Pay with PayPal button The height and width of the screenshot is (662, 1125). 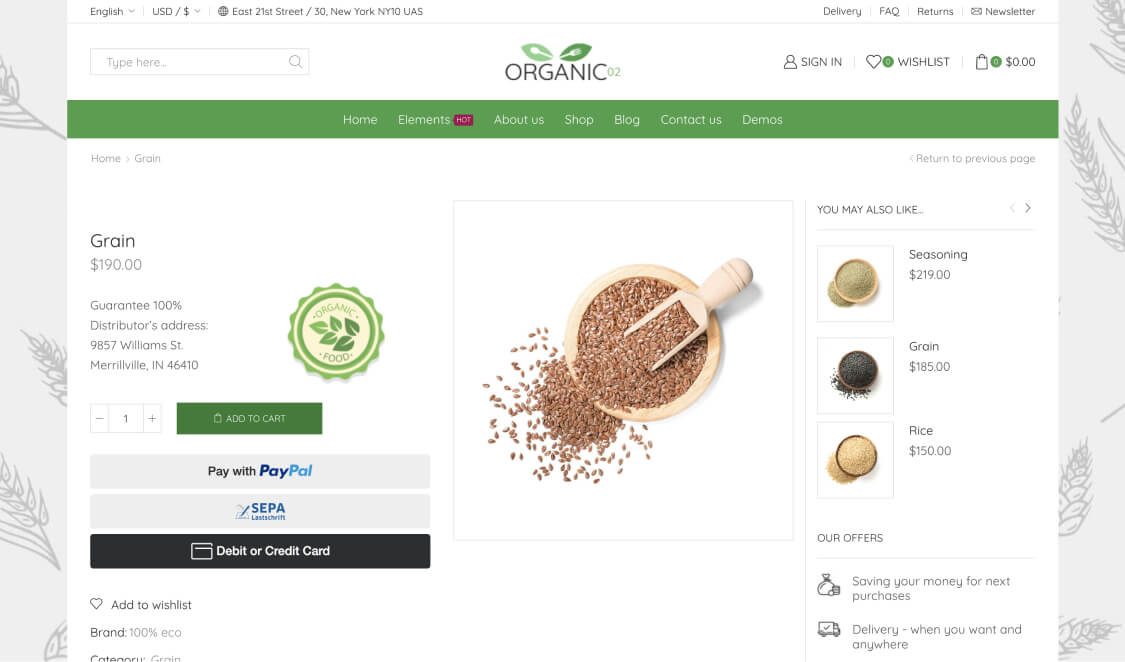[x=260, y=471]
